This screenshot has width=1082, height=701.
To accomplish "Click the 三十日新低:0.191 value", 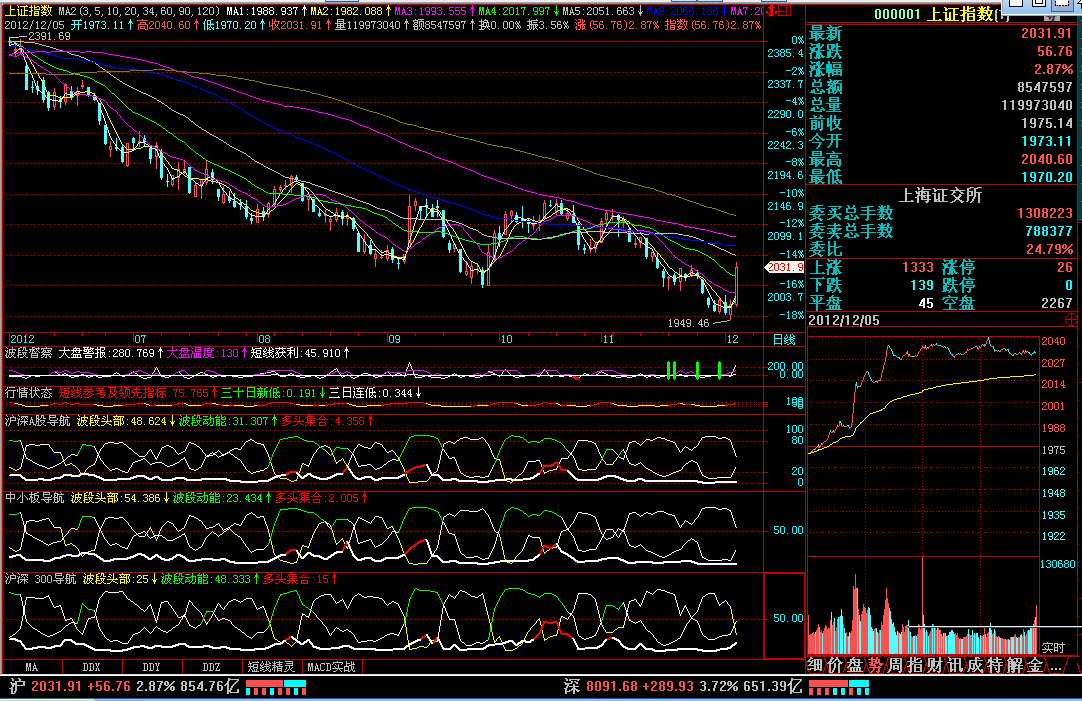I will click(x=273, y=393).
